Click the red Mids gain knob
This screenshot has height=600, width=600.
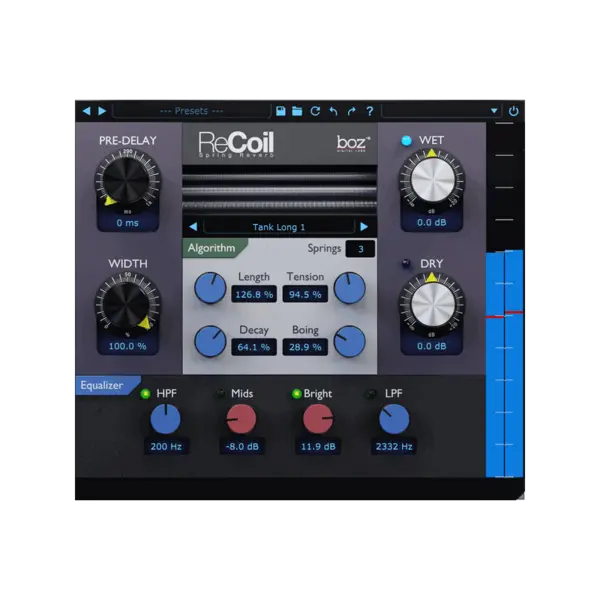[x=241, y=419]
